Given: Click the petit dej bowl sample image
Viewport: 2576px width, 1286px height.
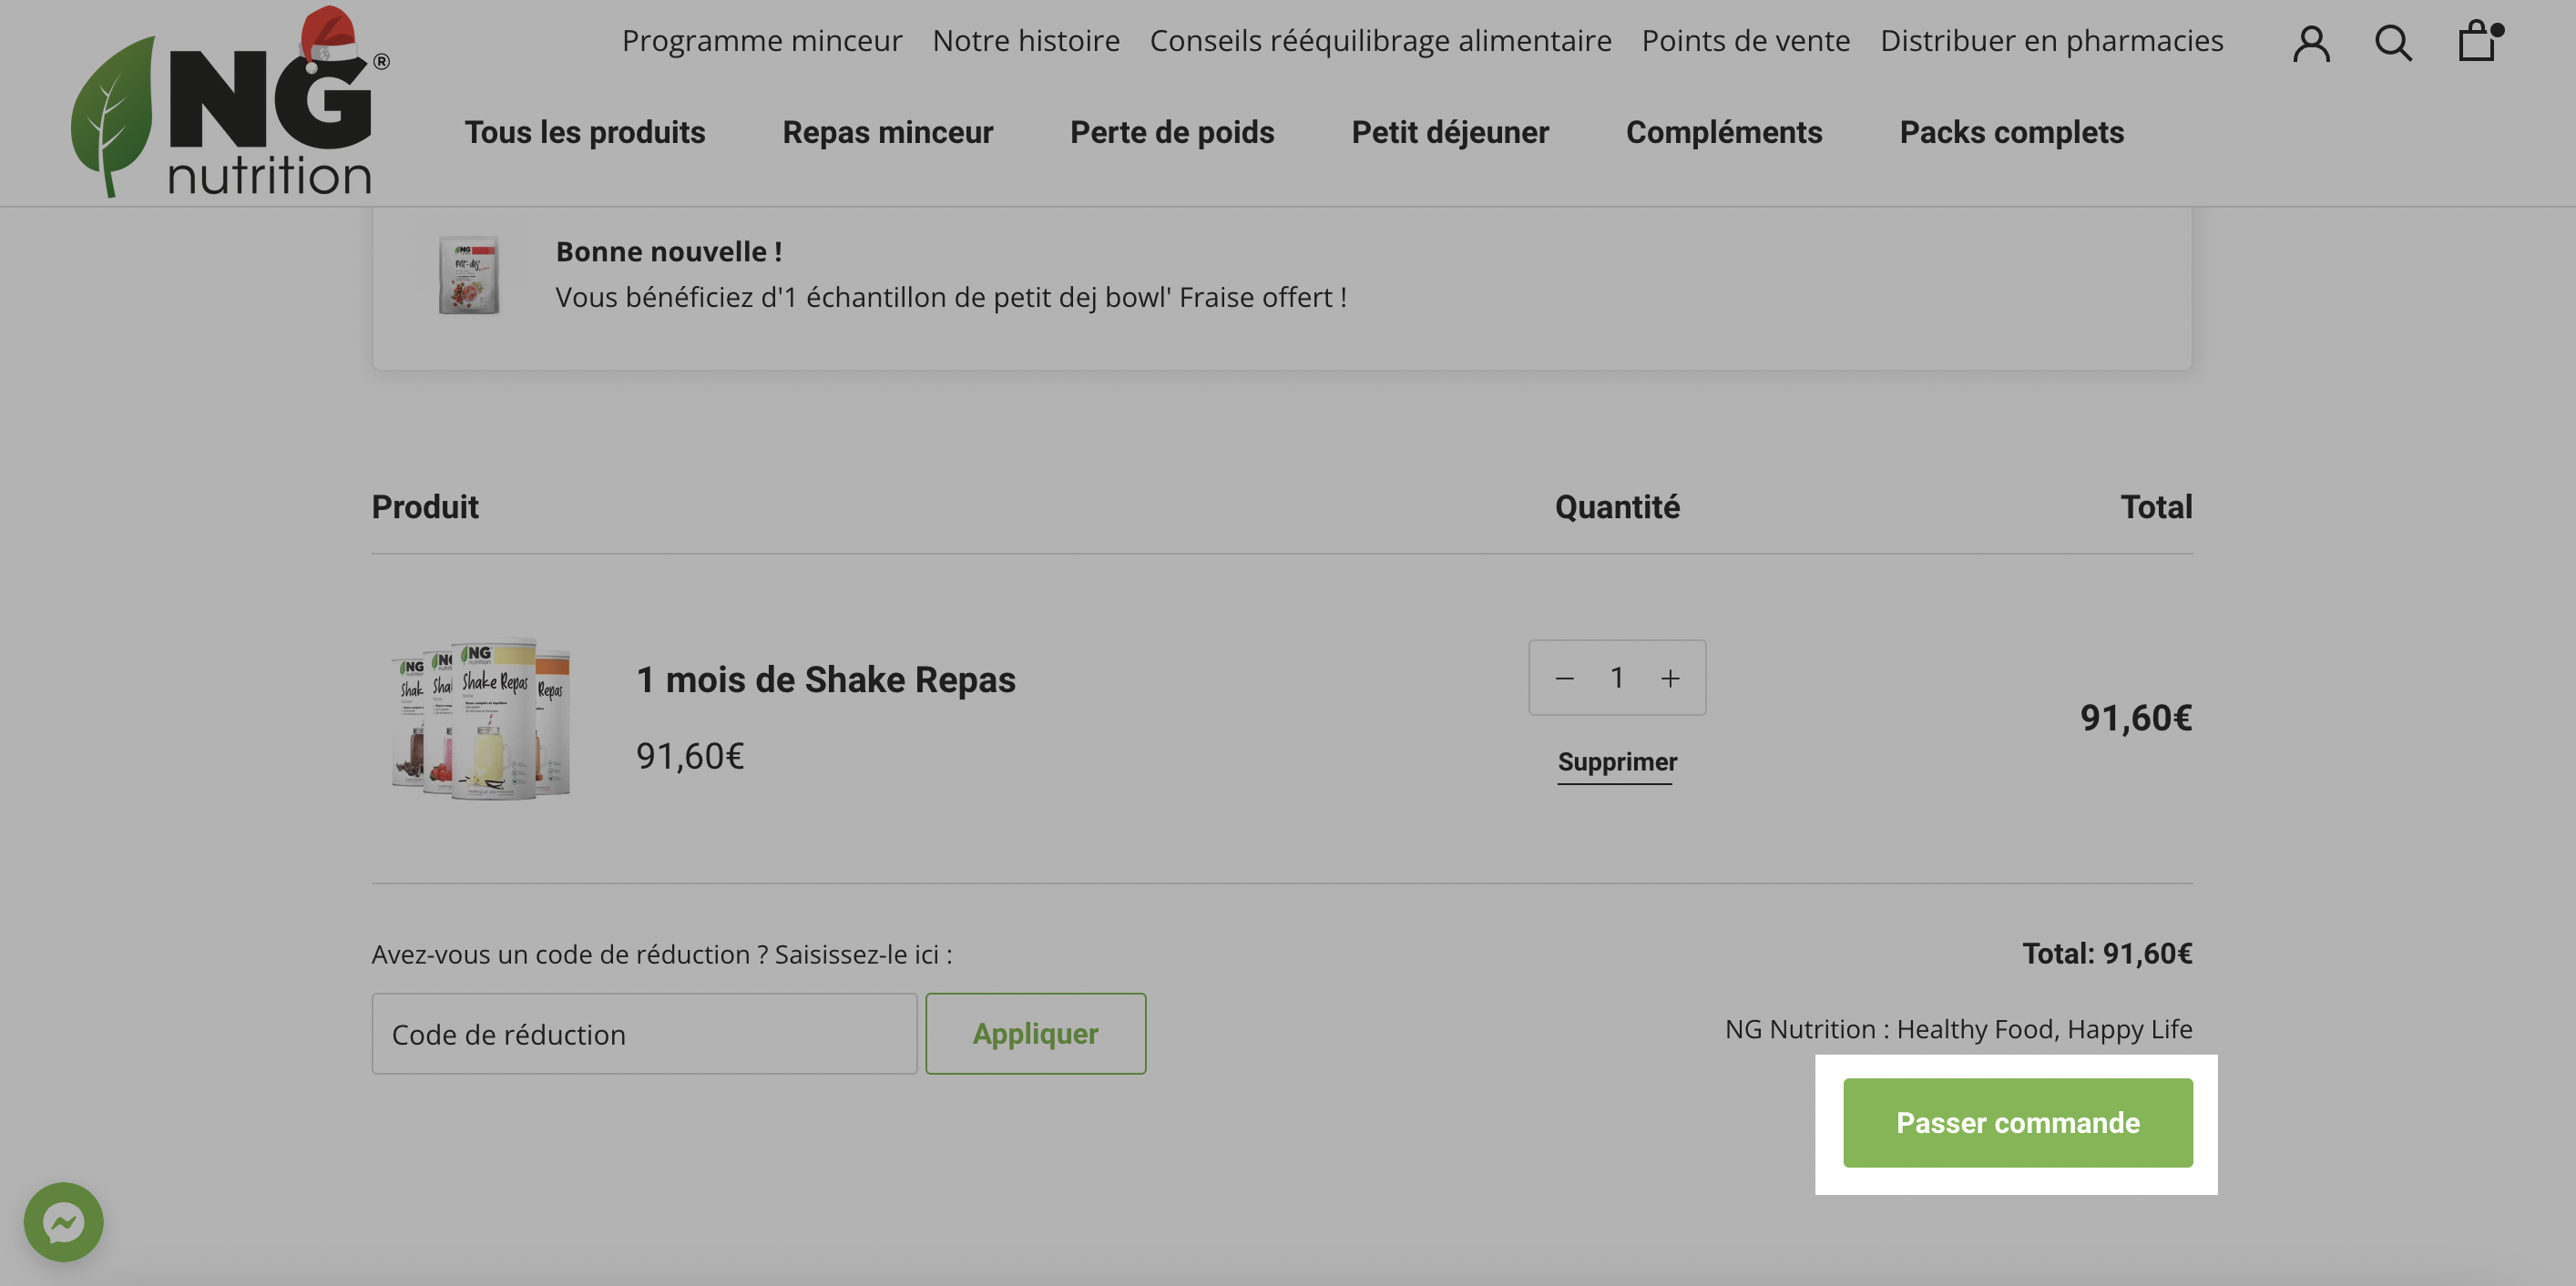Looking at the screenshot, I should pyautogui.click(x=468, y=275).
